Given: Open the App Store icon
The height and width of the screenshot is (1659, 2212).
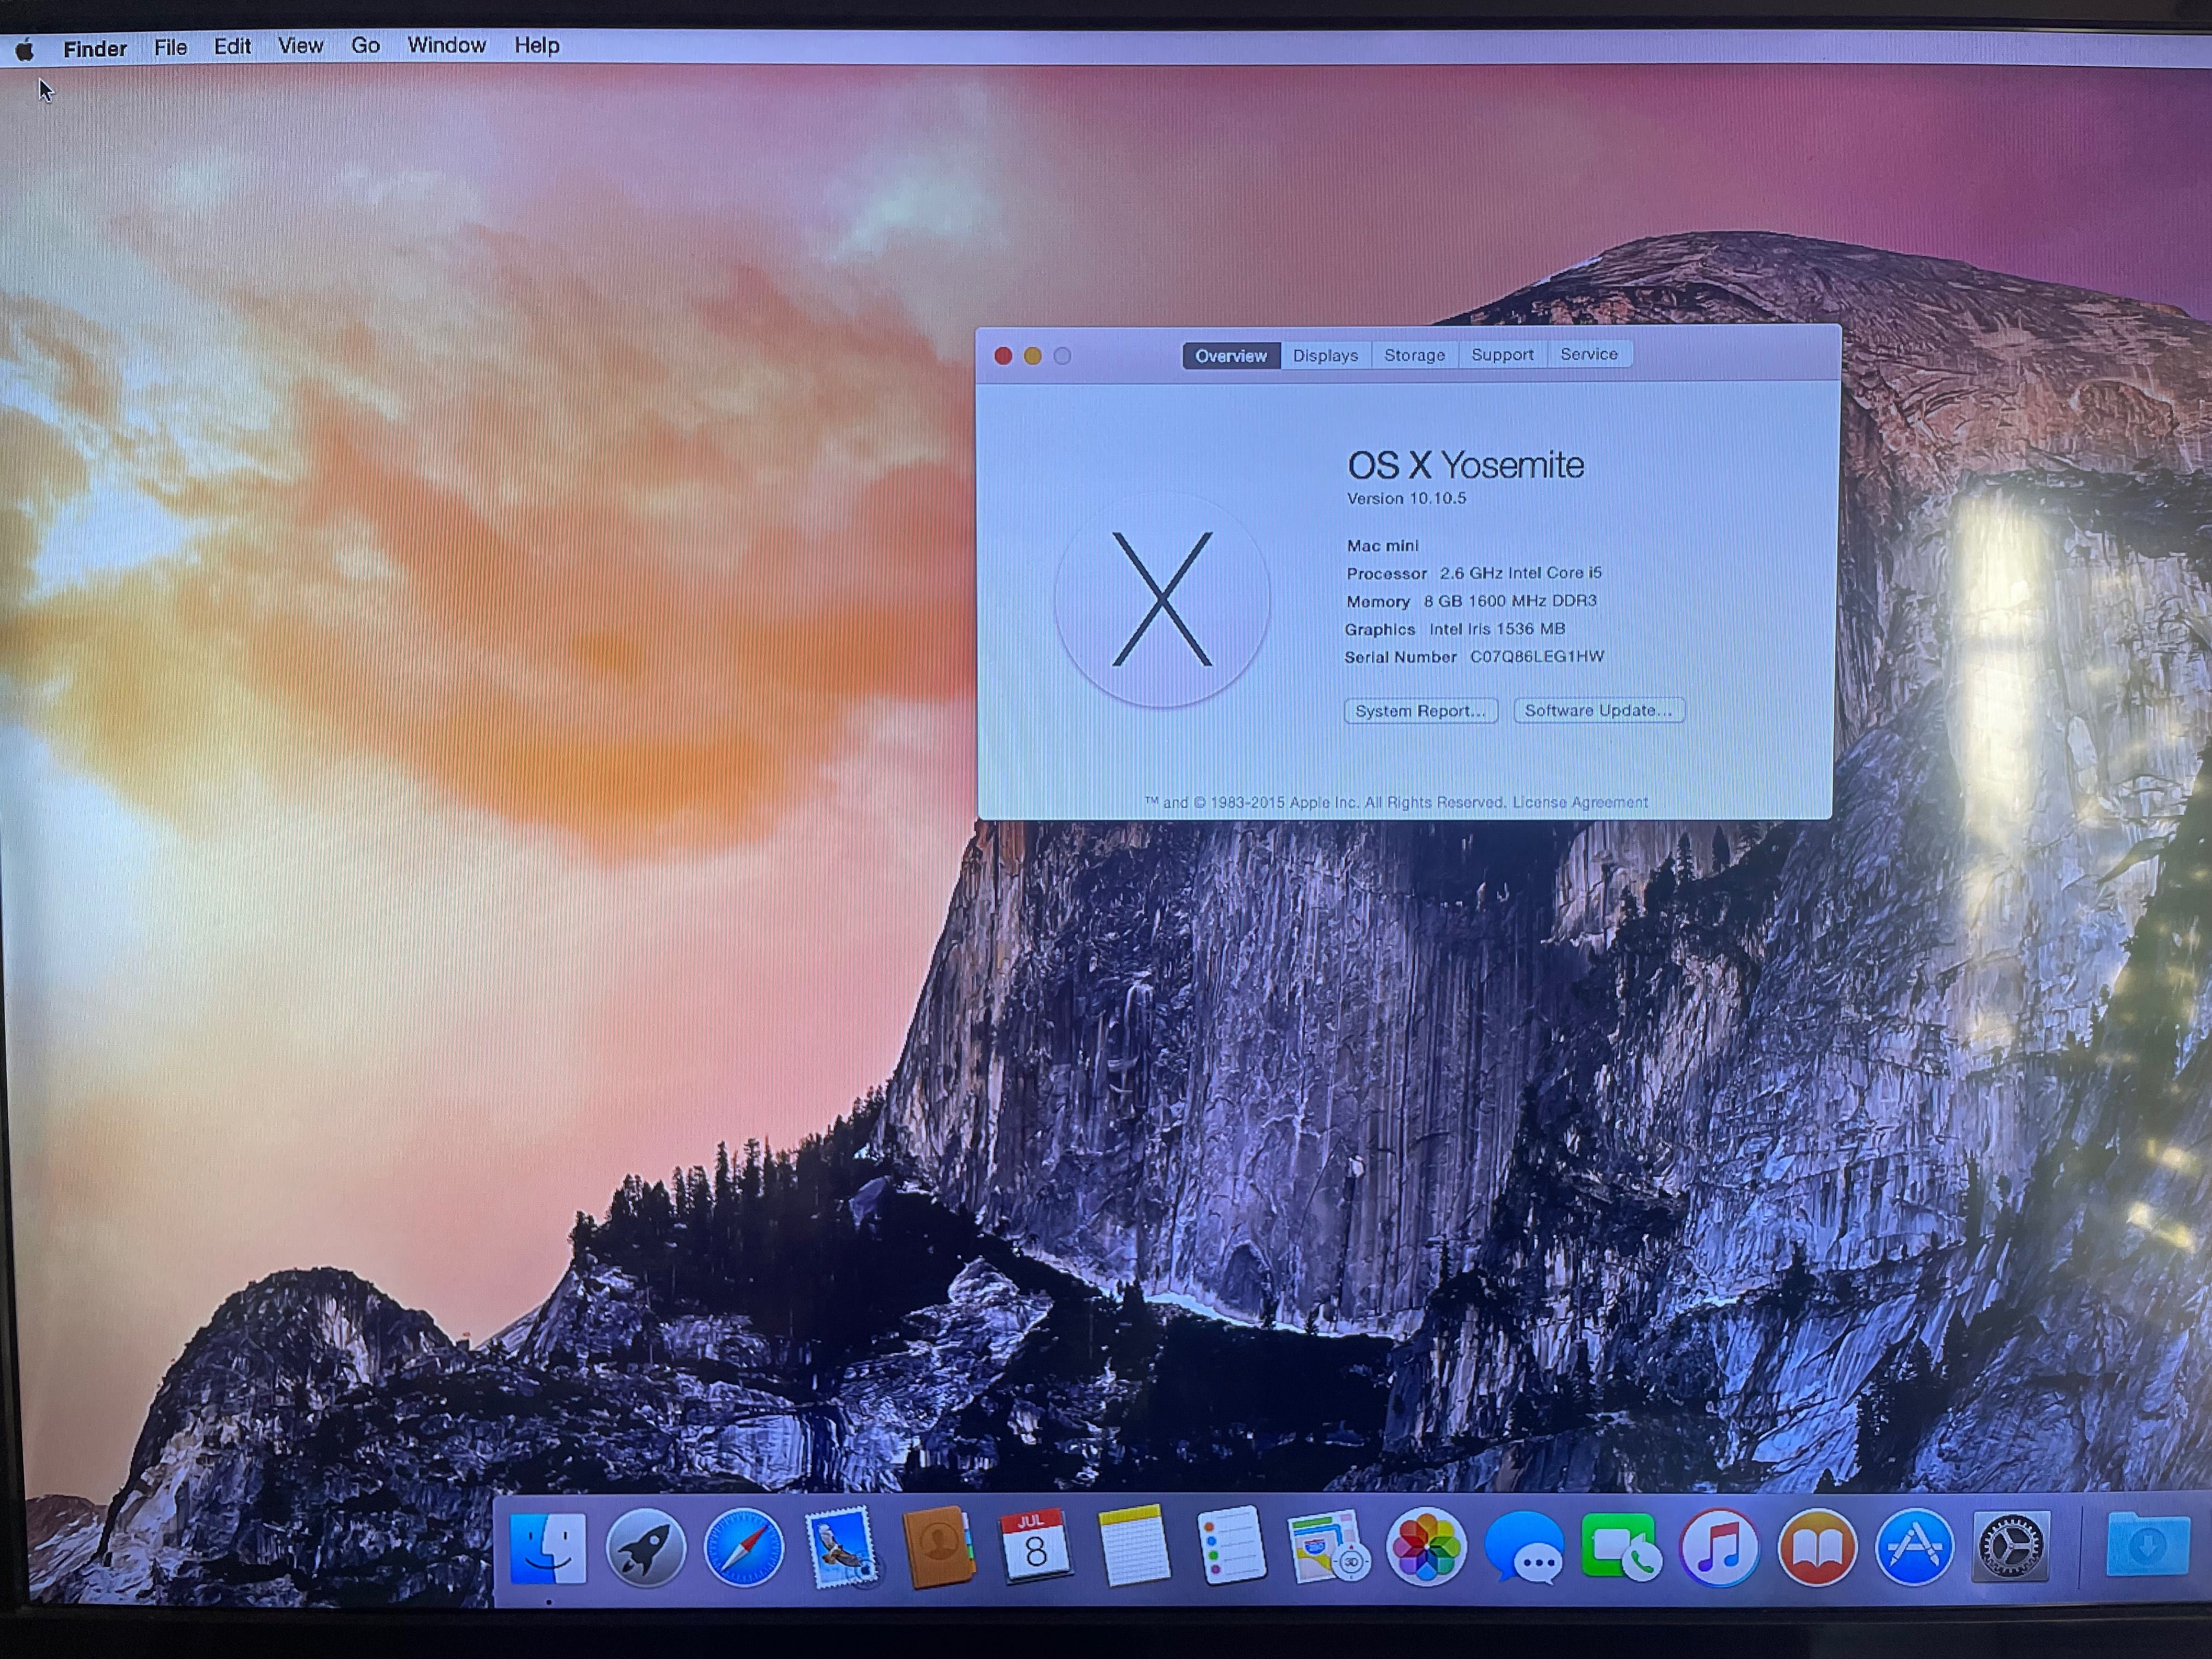Looking at the screenshot, I should (1914, 1548).
